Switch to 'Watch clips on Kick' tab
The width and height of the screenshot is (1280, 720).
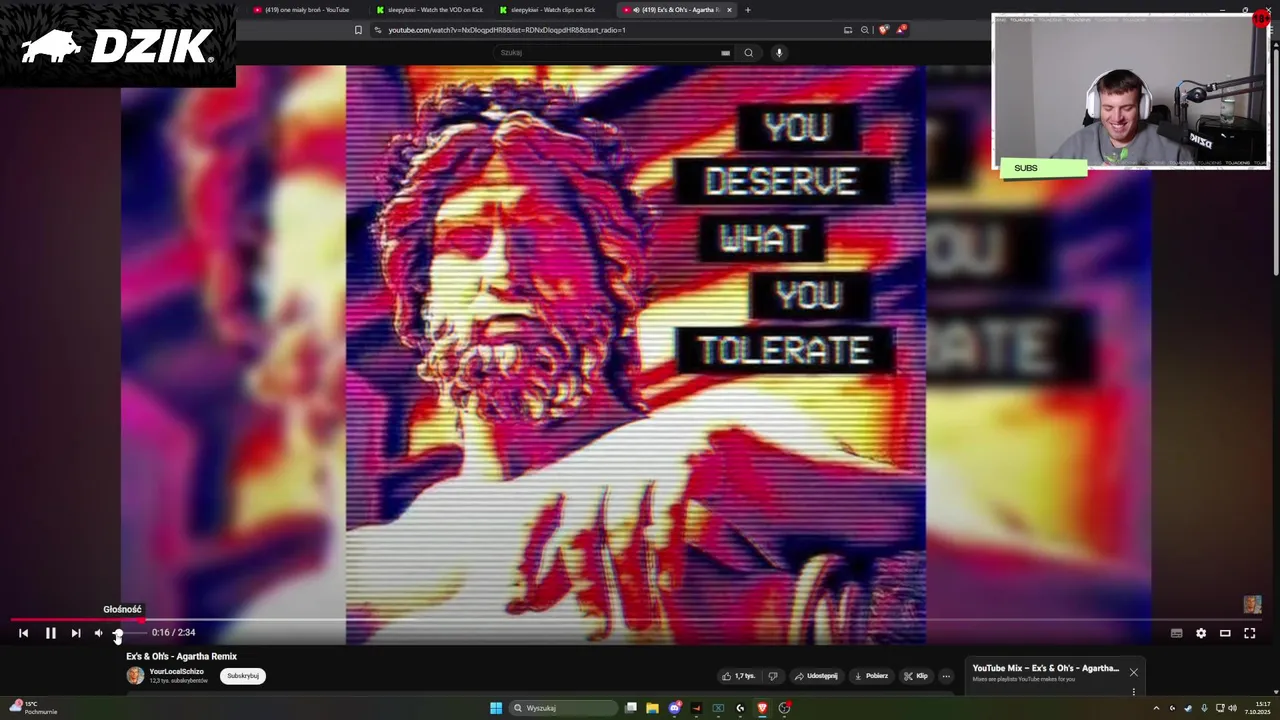551,10
